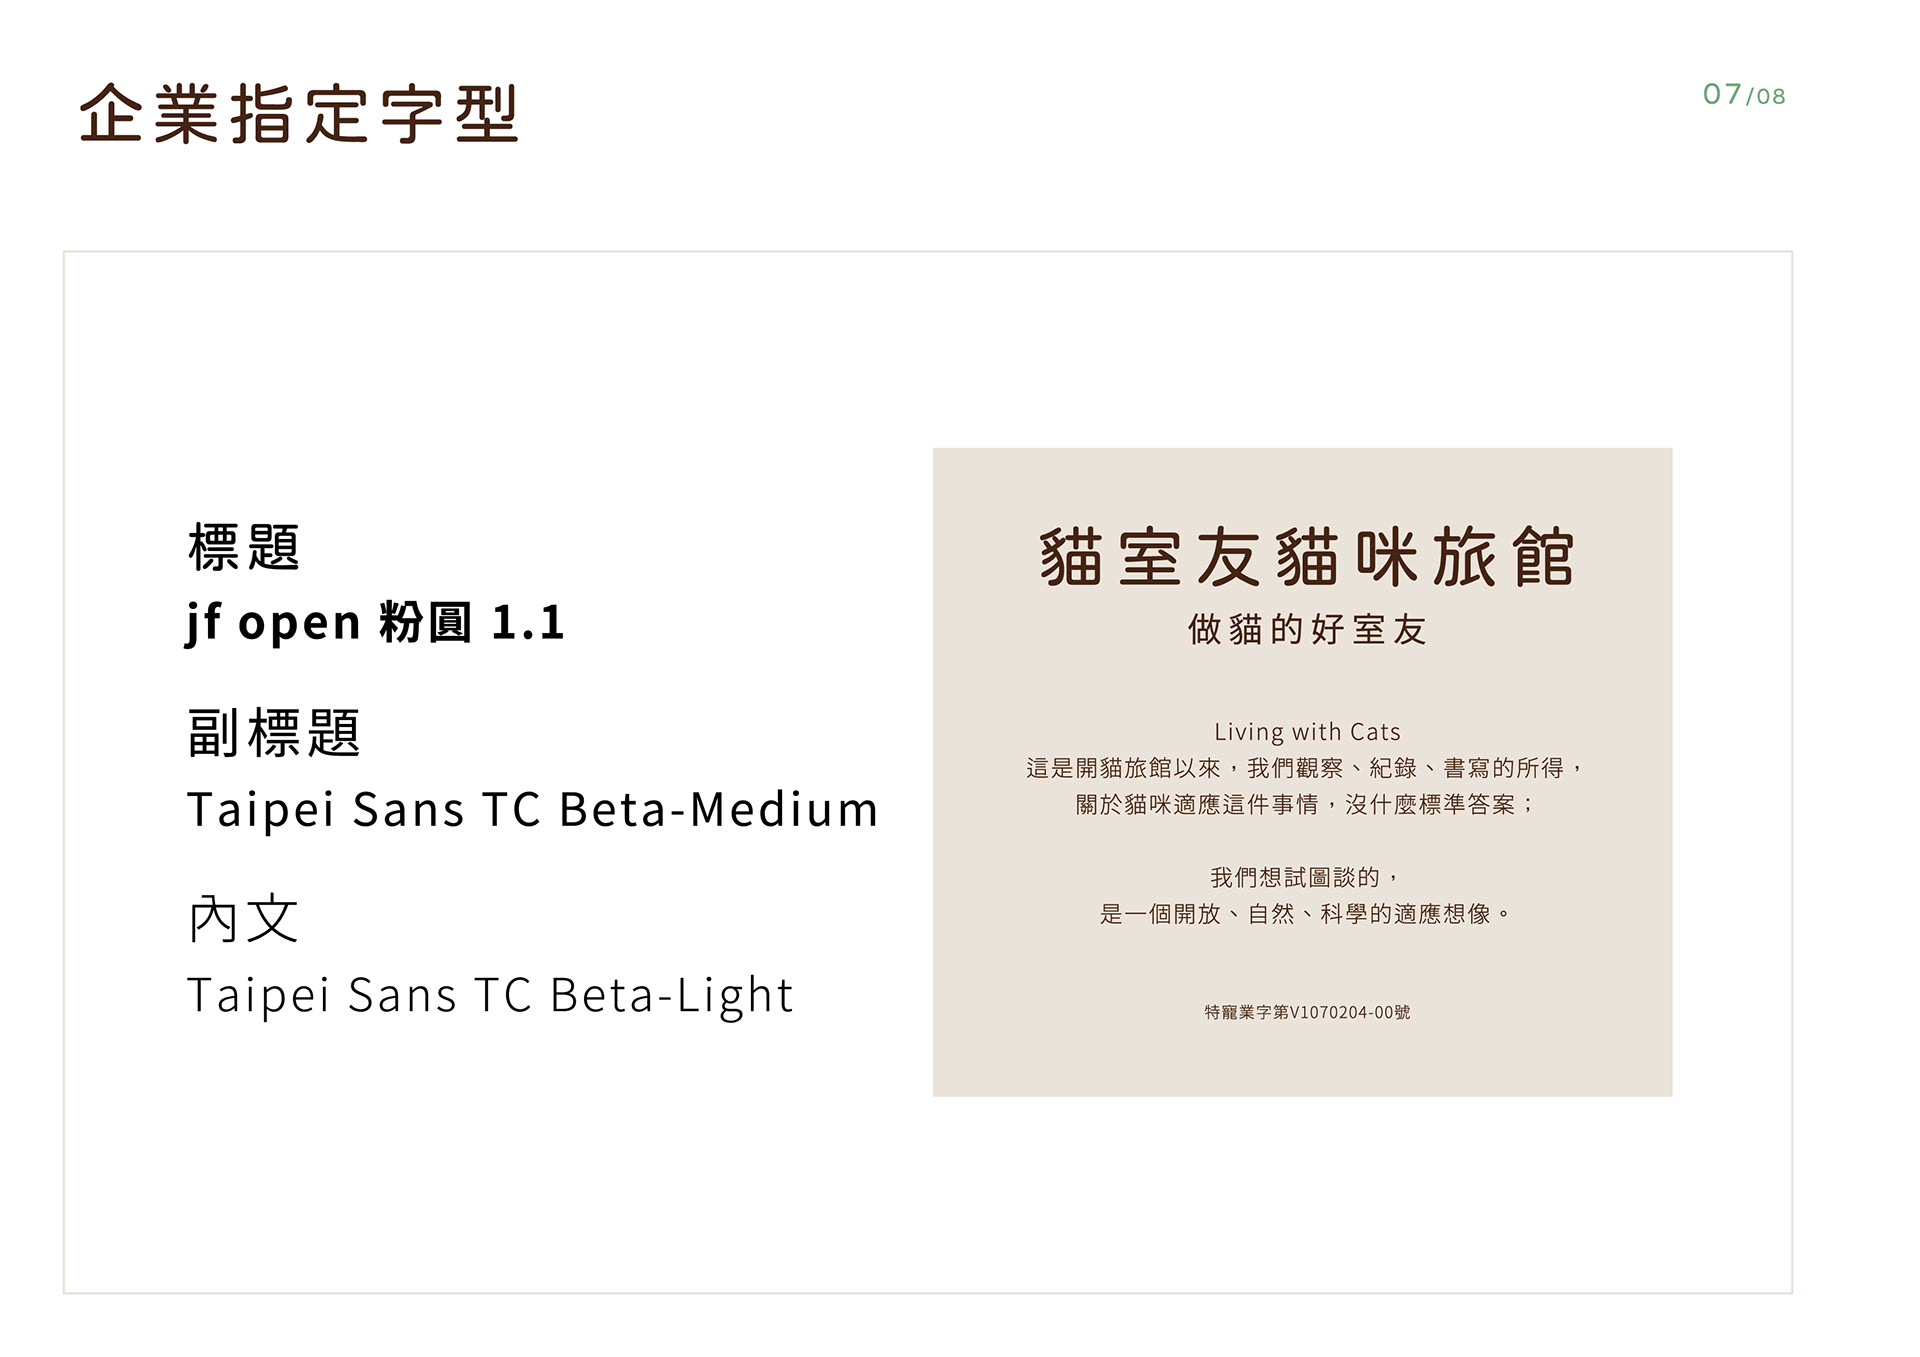Click the 做貓的好室友 sample subtitle
The height and width of the screenshot is (1357, 1920).
[x=1307, y=630]
